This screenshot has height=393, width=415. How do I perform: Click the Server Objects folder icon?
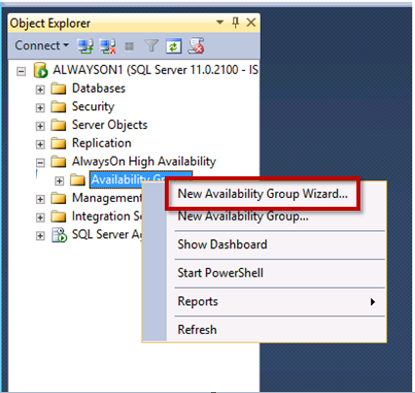[x=59, y=125]
